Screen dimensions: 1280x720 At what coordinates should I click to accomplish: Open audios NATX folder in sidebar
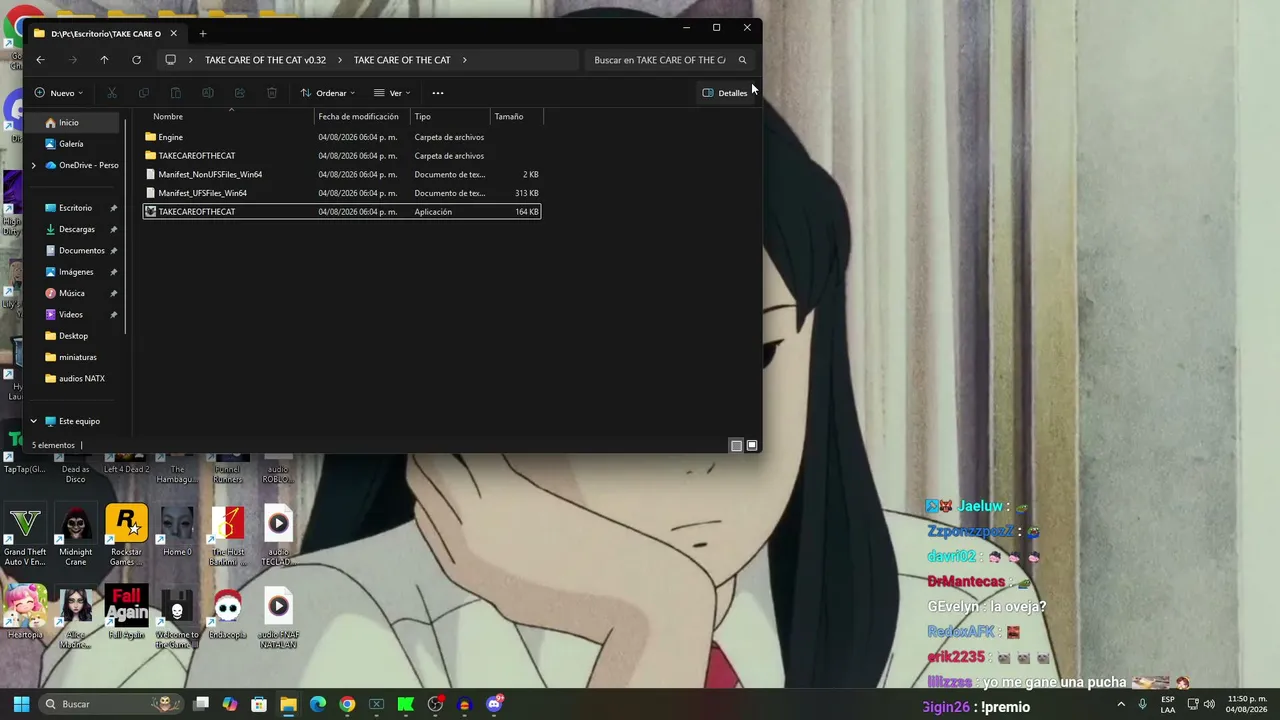(81, 378)
